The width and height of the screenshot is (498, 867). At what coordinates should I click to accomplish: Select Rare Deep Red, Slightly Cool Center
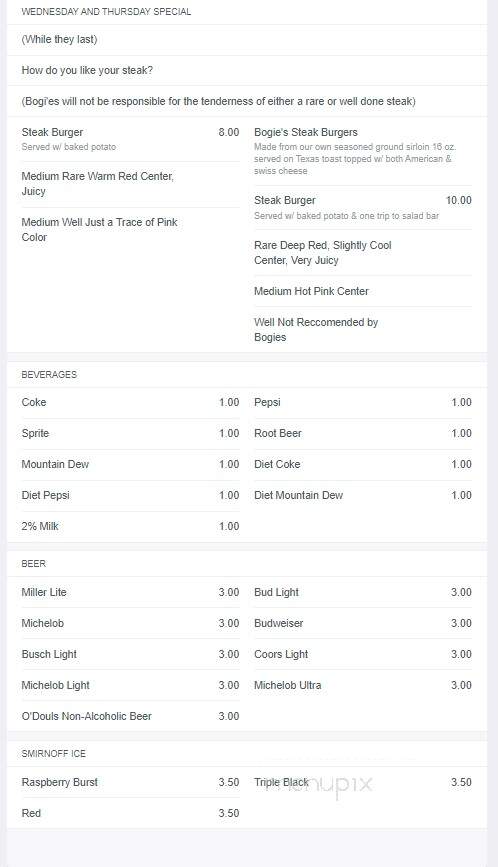click(x=323, y=253)
